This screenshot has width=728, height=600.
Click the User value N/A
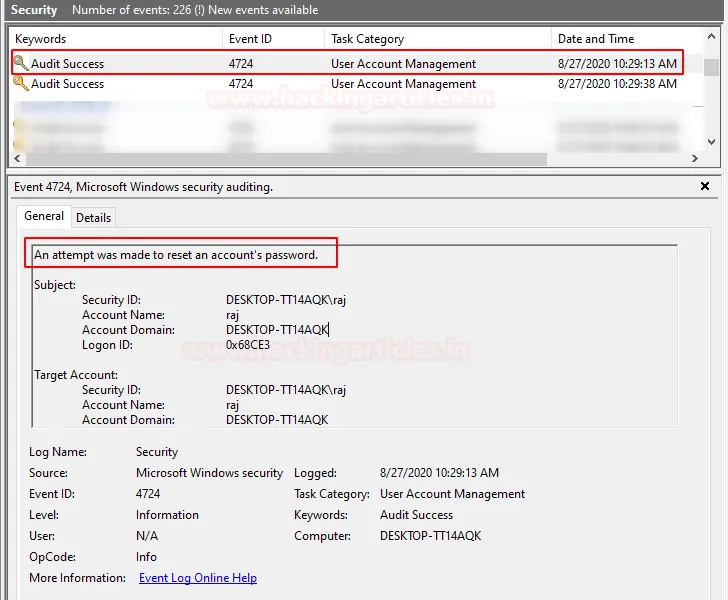coord(147,536)
